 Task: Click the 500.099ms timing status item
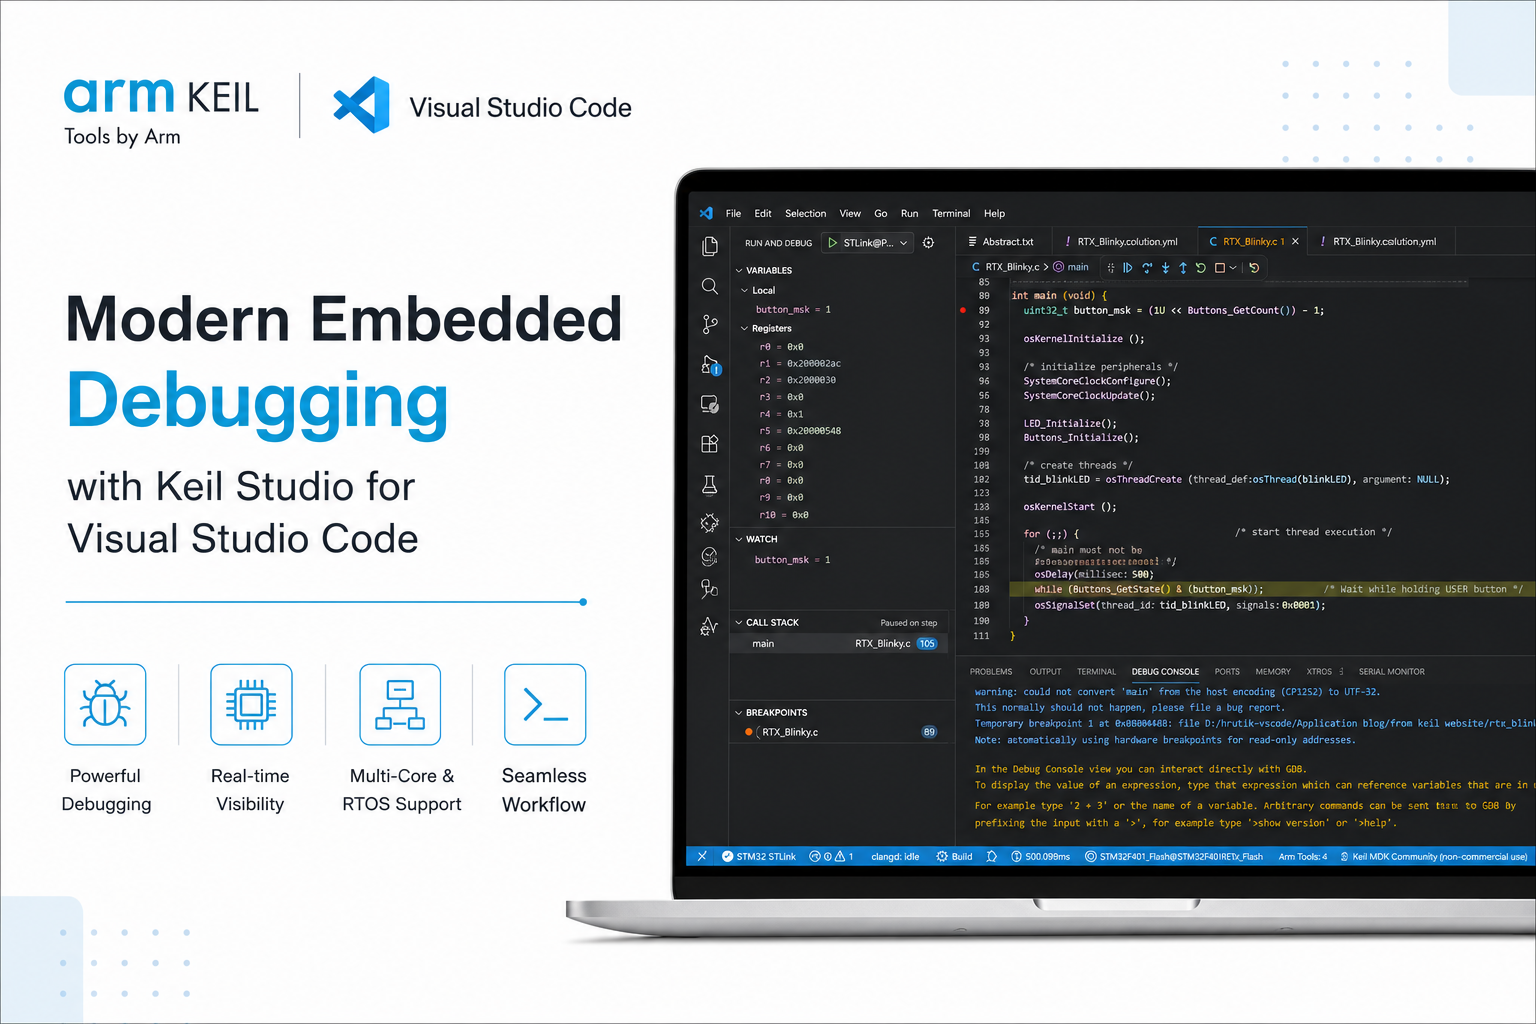tap(1040, 857)
